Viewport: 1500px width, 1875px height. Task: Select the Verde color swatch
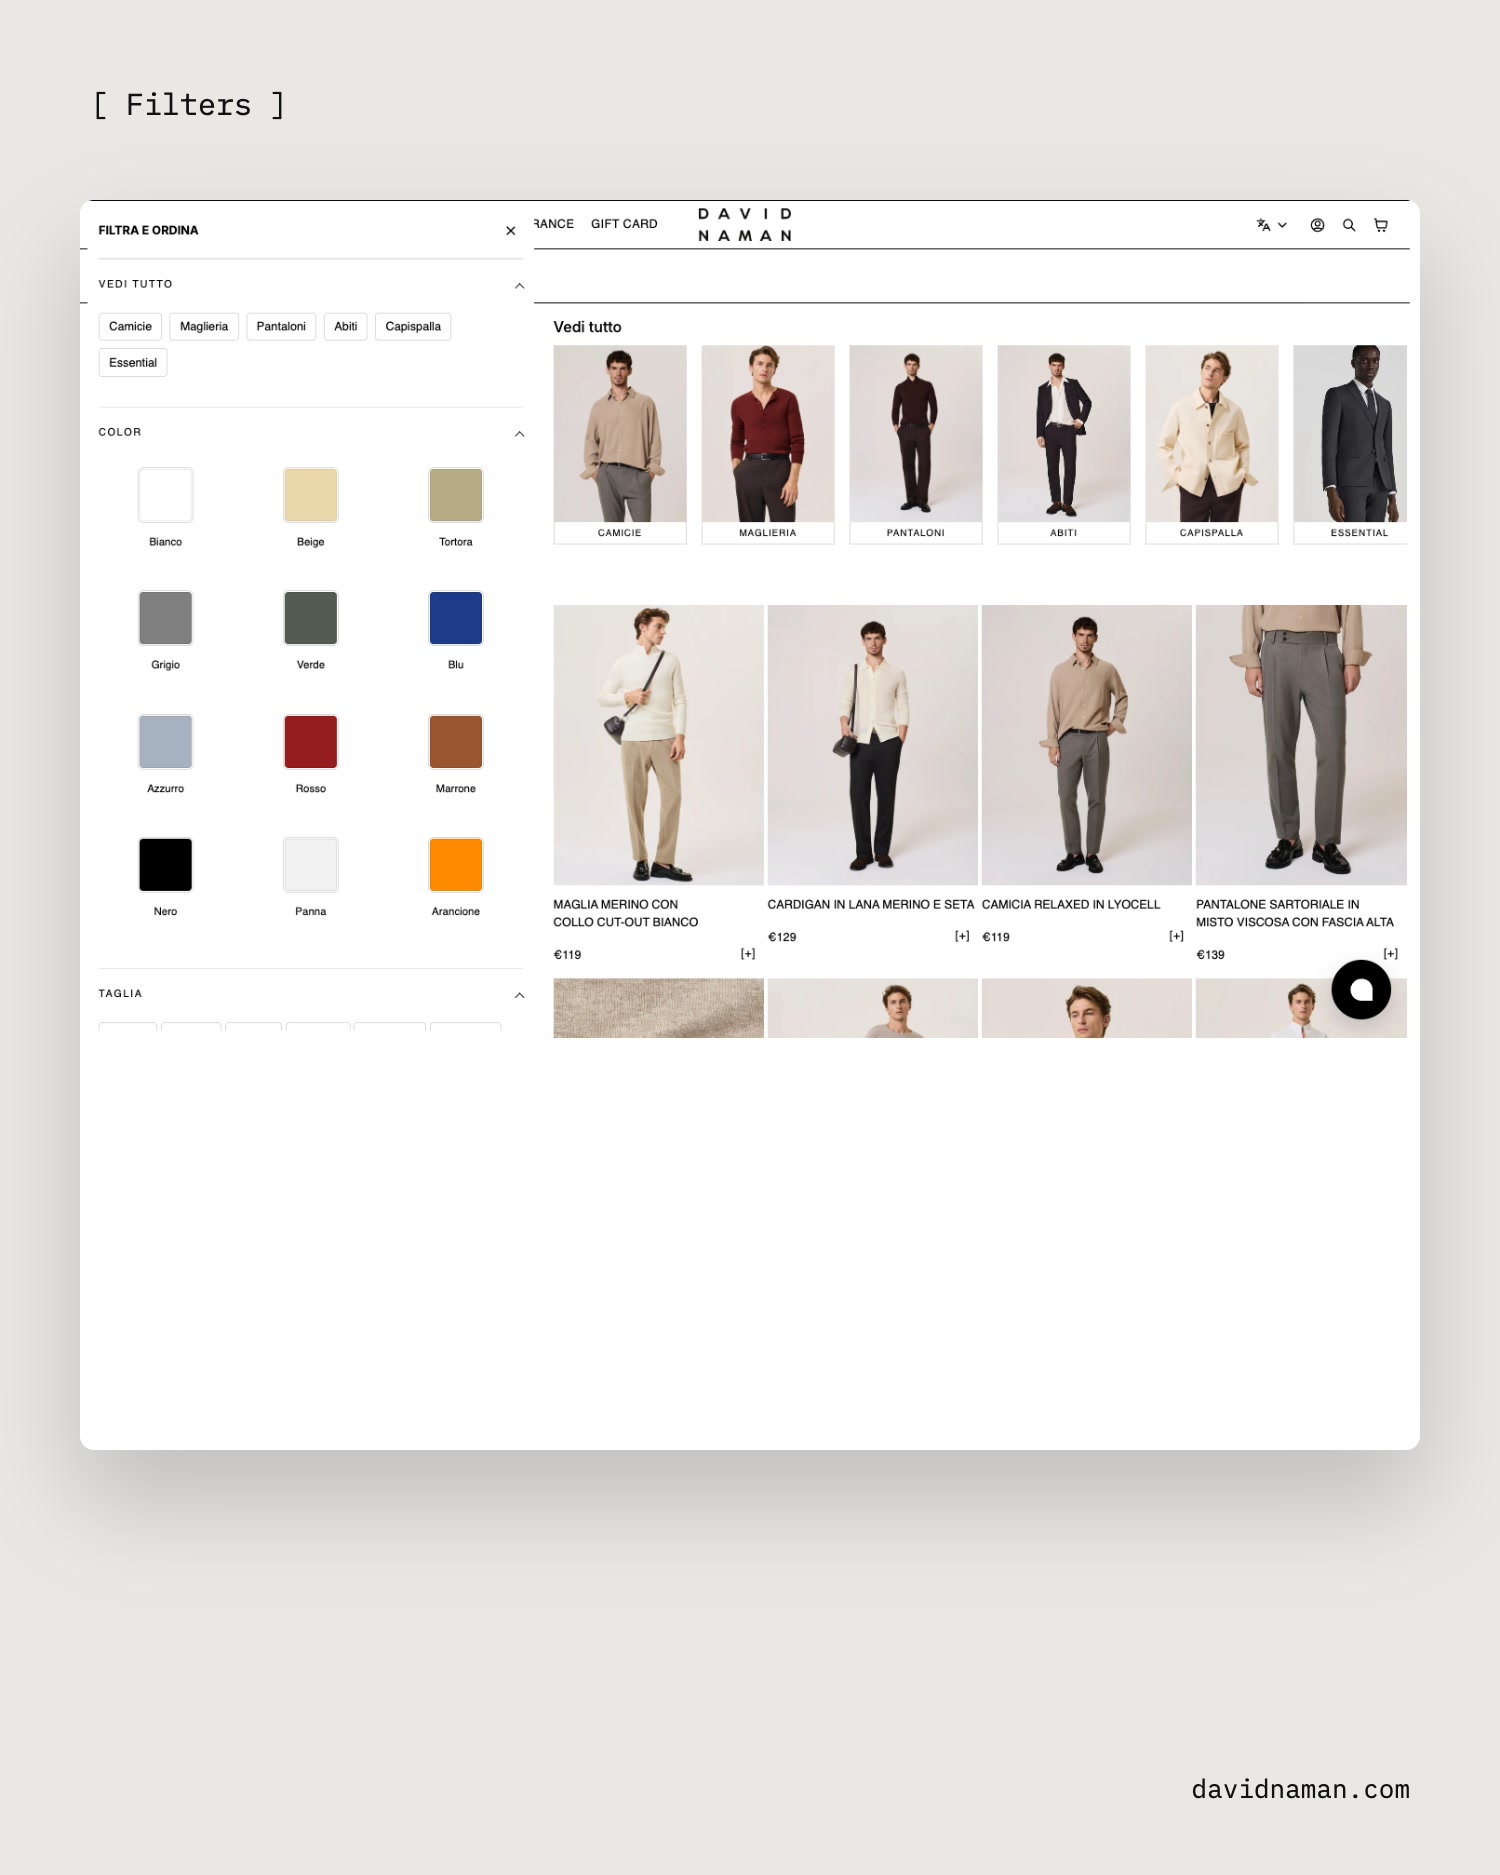(311, 618)
